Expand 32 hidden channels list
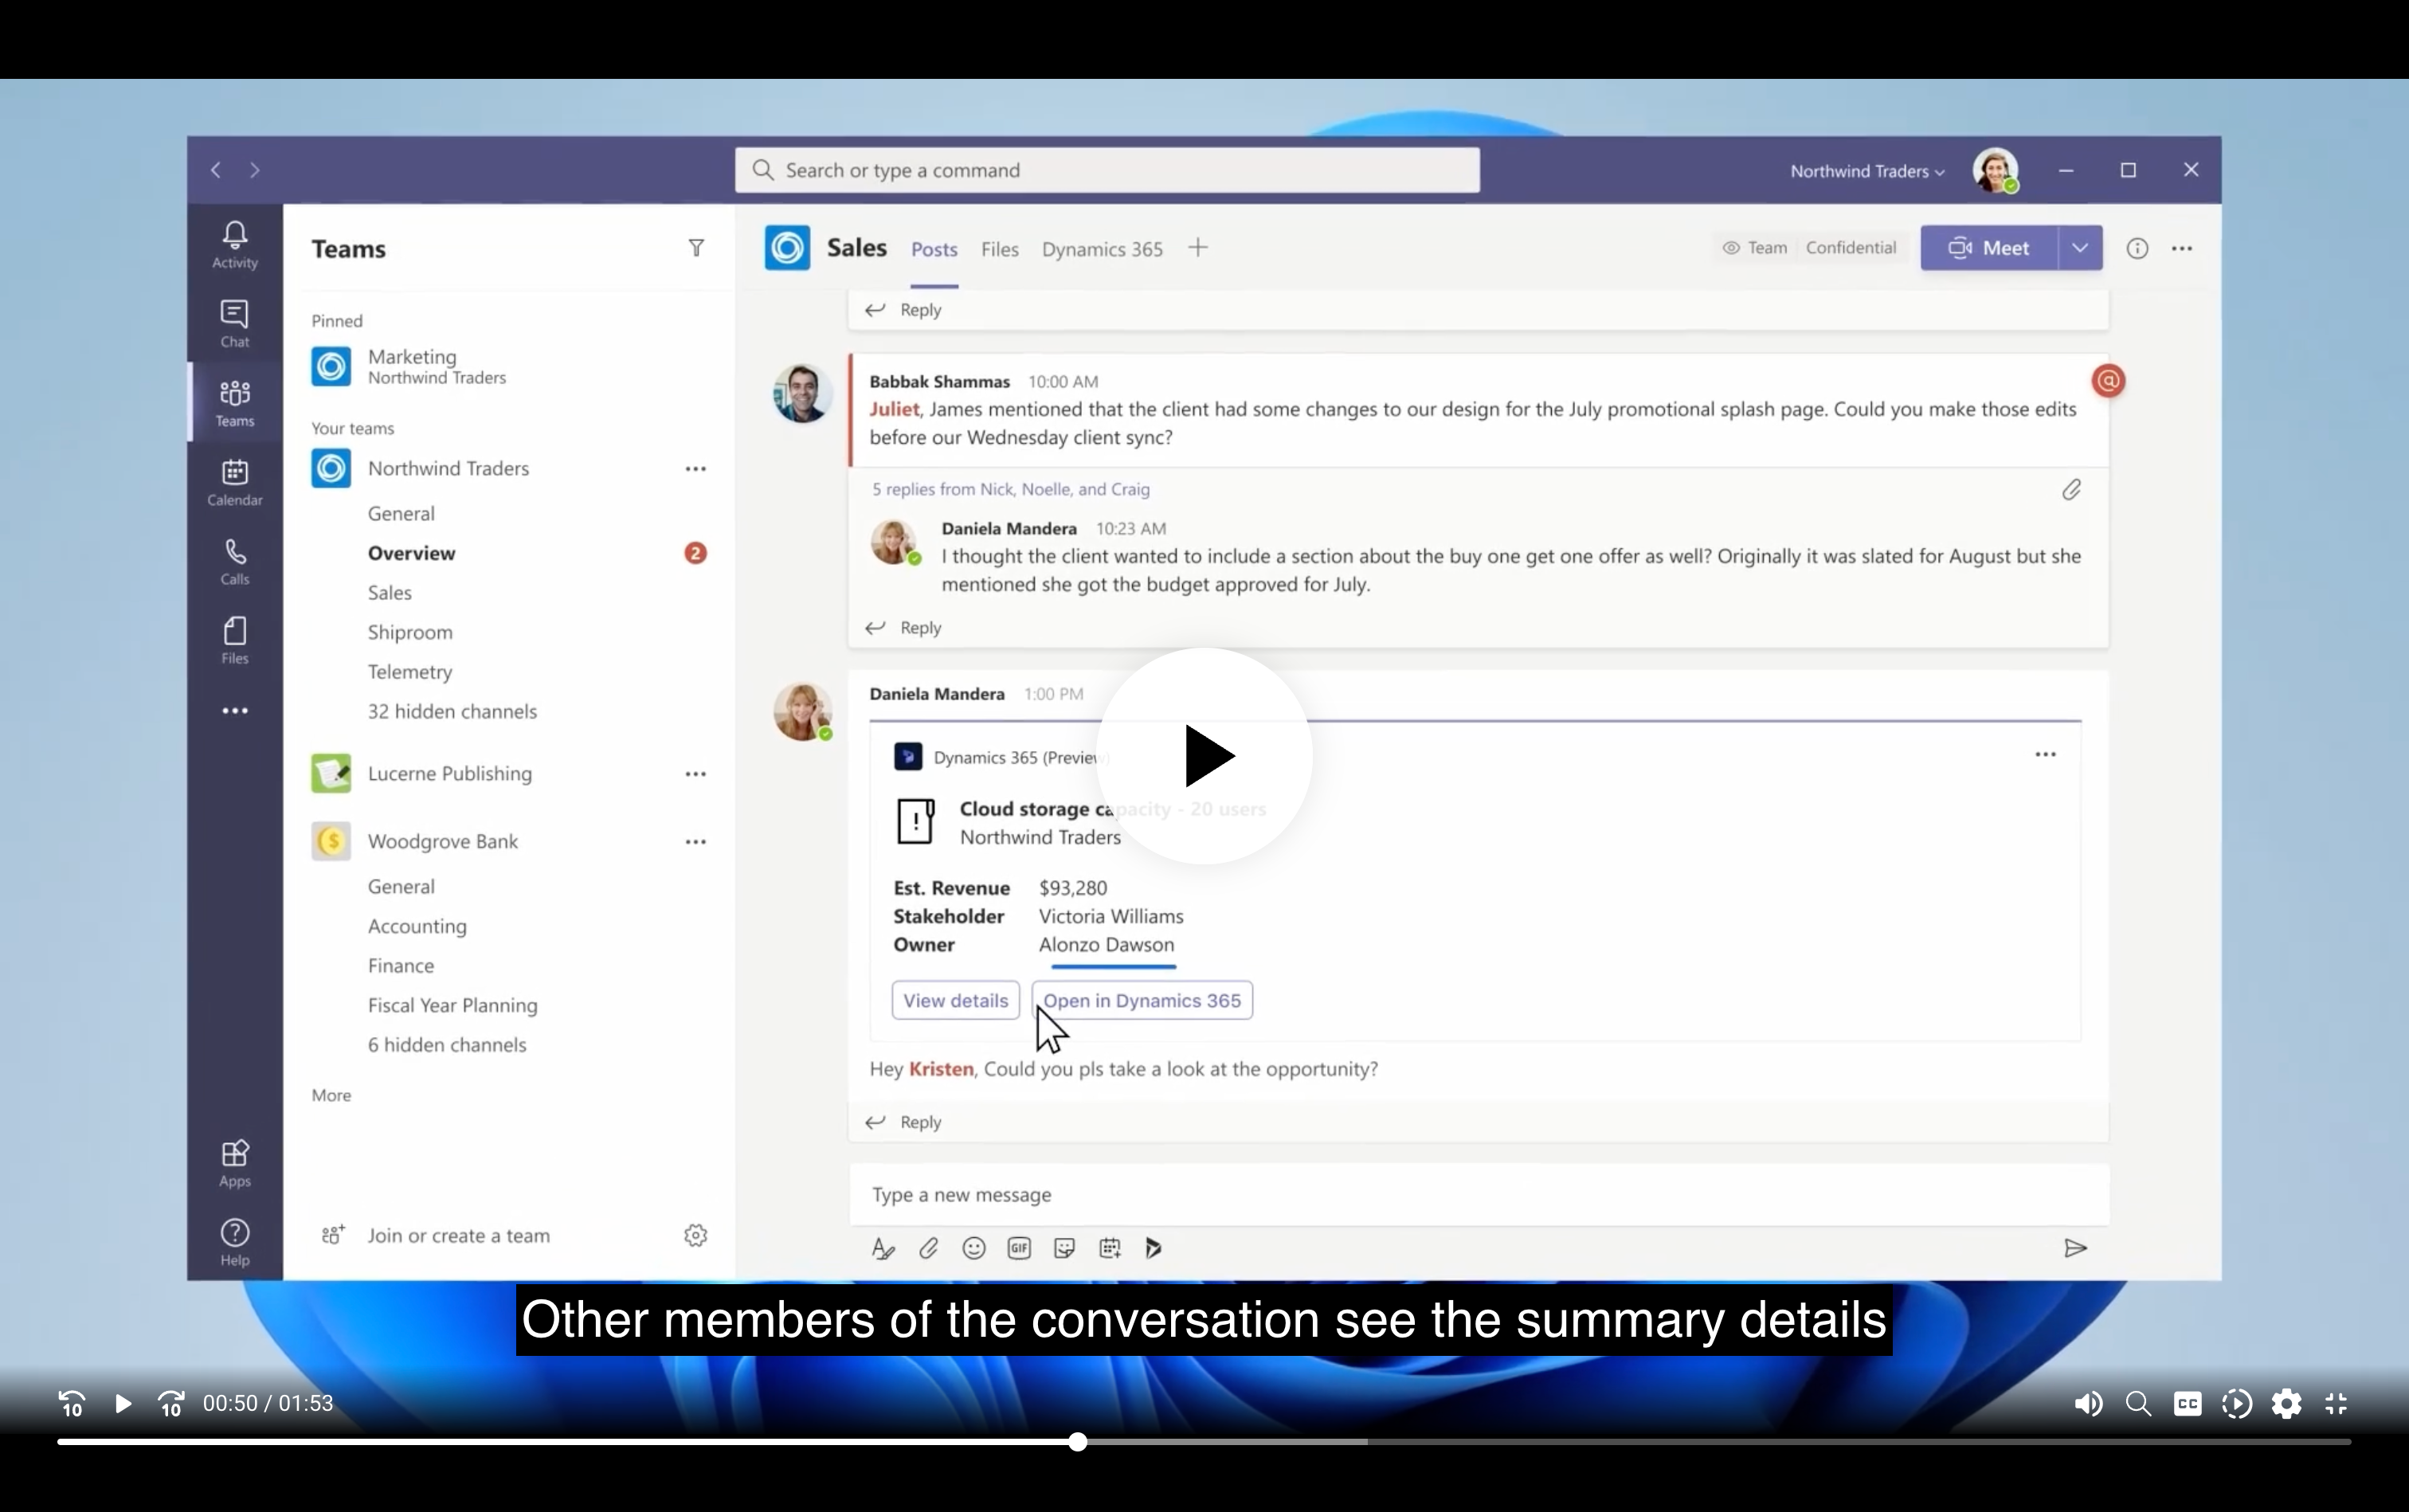Screen dimensions: 2409x1512 coord(452,711)
